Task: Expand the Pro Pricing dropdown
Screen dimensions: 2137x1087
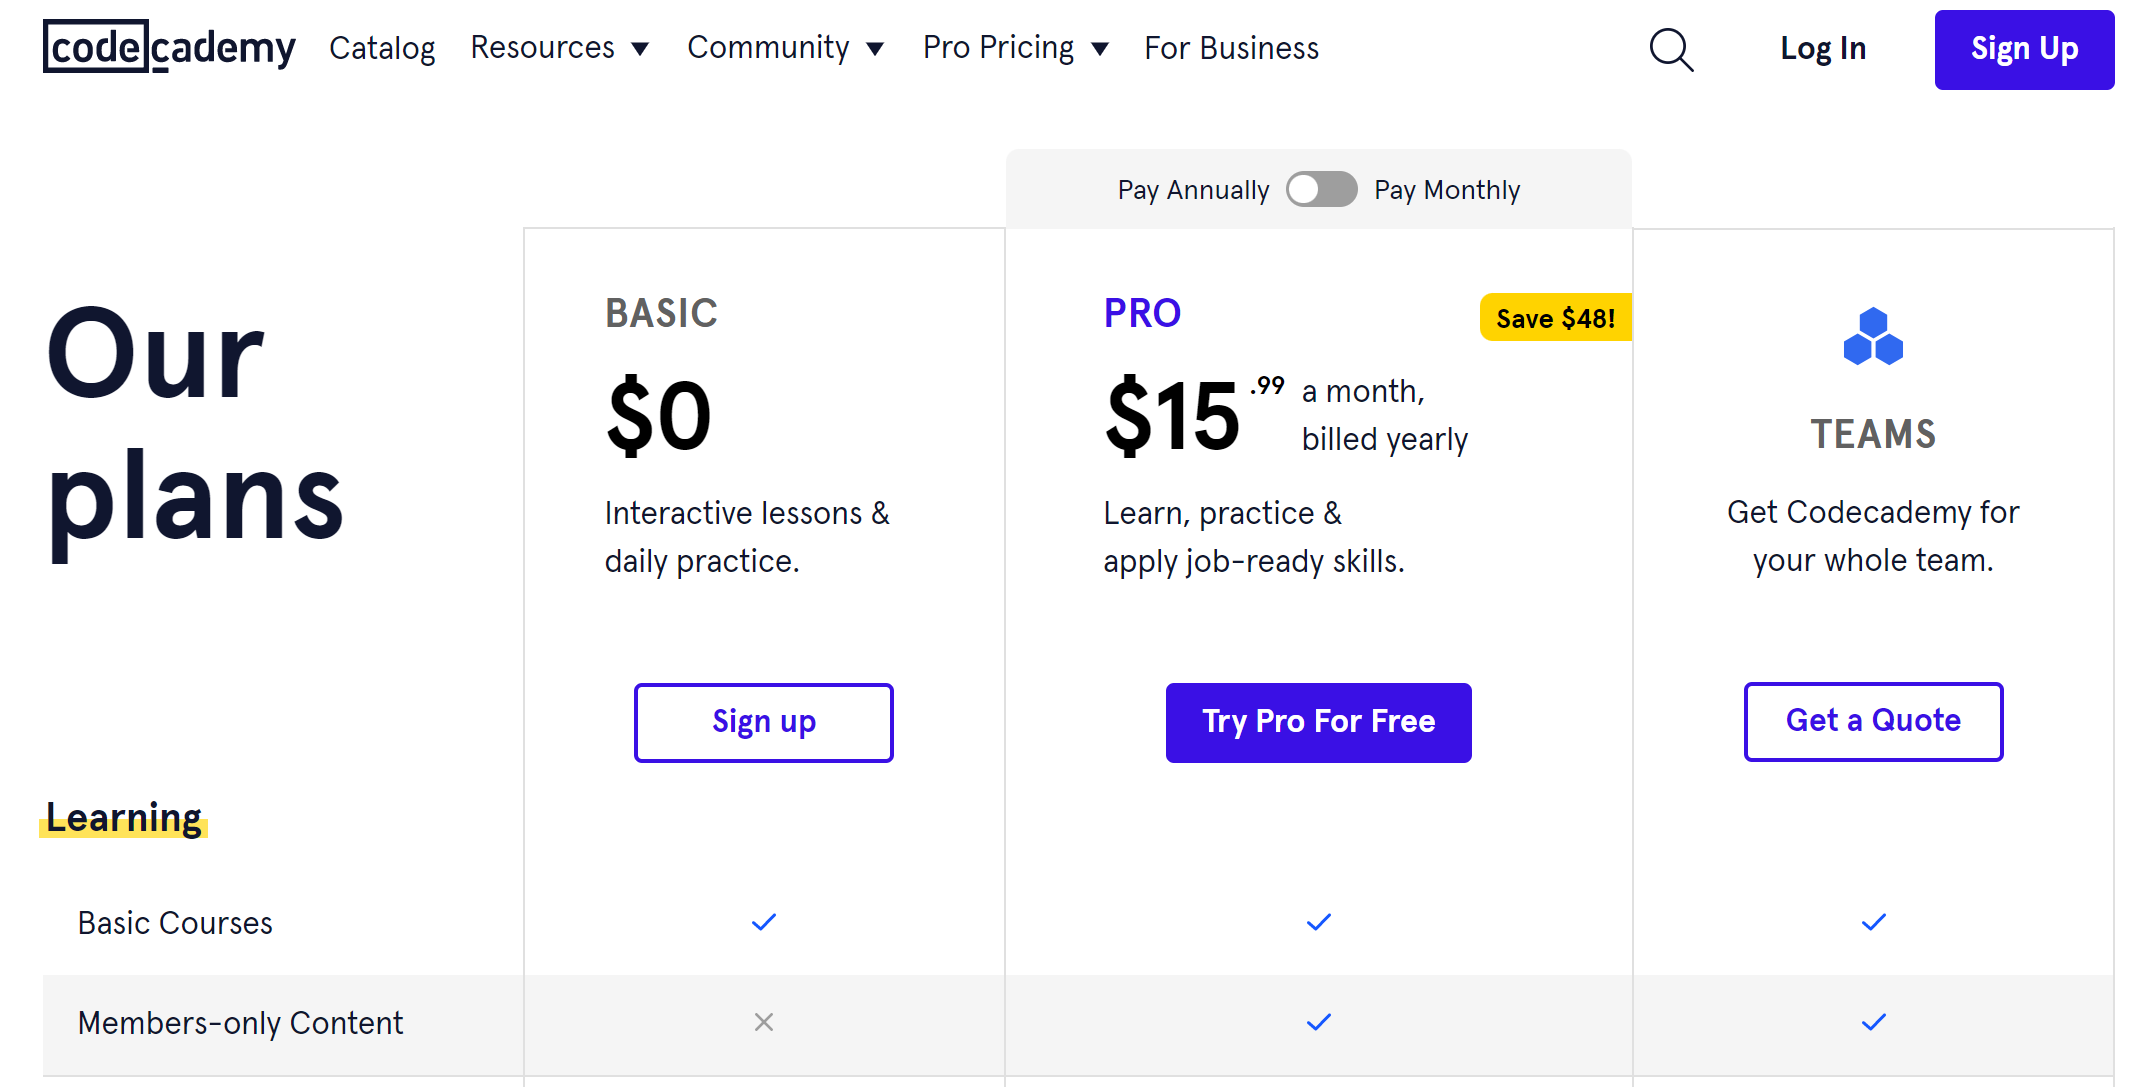Action: 1015,48
